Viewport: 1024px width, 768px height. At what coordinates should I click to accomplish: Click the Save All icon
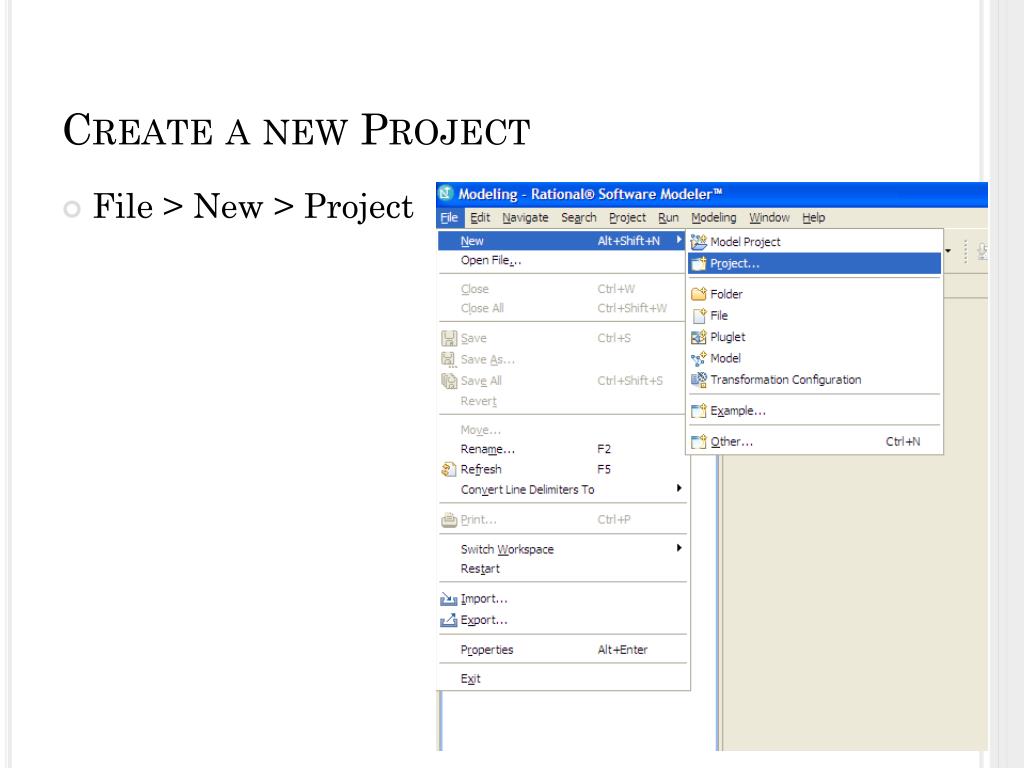point(449,381)
